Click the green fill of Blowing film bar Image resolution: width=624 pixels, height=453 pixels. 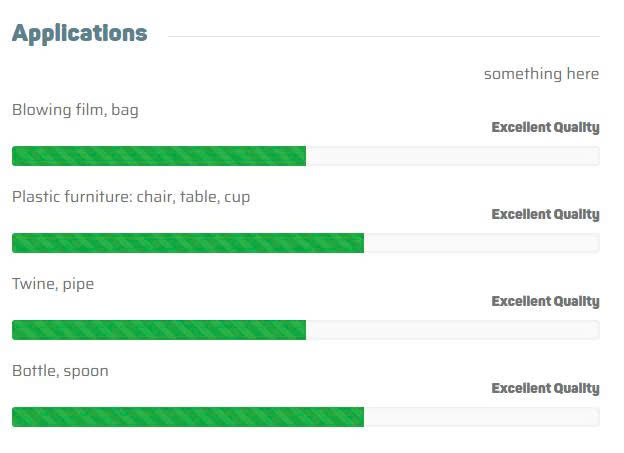pos(158,156)
